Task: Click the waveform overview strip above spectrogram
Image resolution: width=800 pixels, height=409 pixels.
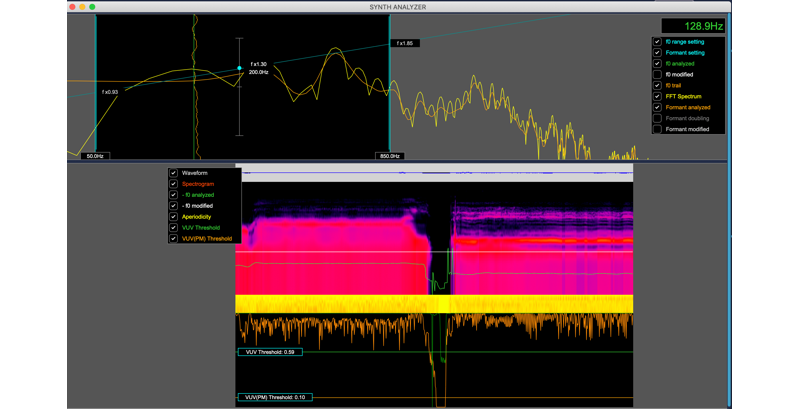Action: (434, 173)
